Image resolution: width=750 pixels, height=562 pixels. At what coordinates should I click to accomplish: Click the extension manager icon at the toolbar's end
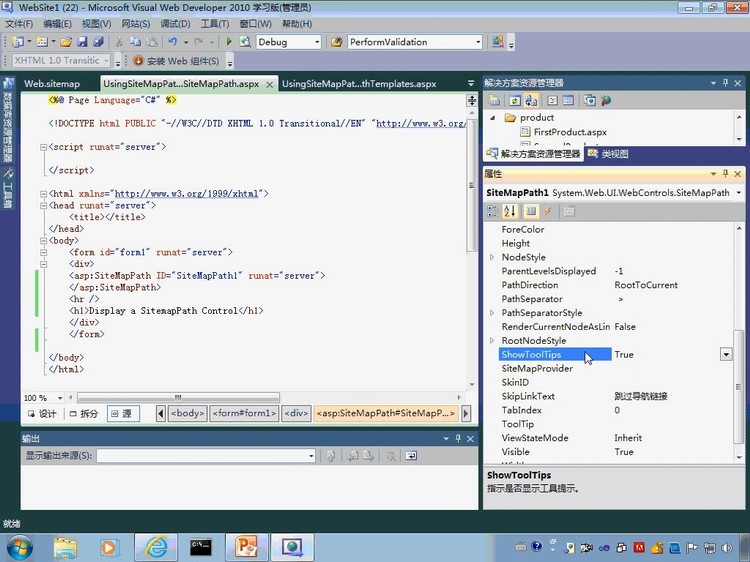[x=497, y=42]
